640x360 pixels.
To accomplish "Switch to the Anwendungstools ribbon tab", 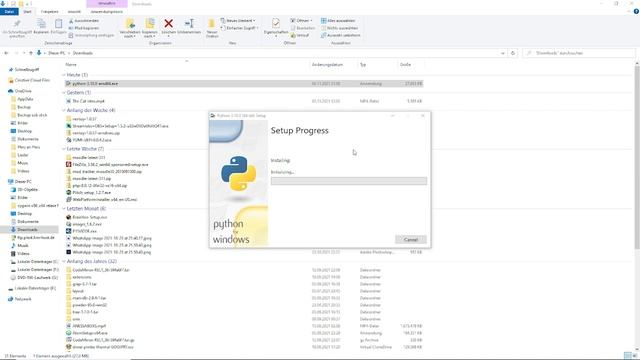I will pyautogui.click(x=107, y=11).
